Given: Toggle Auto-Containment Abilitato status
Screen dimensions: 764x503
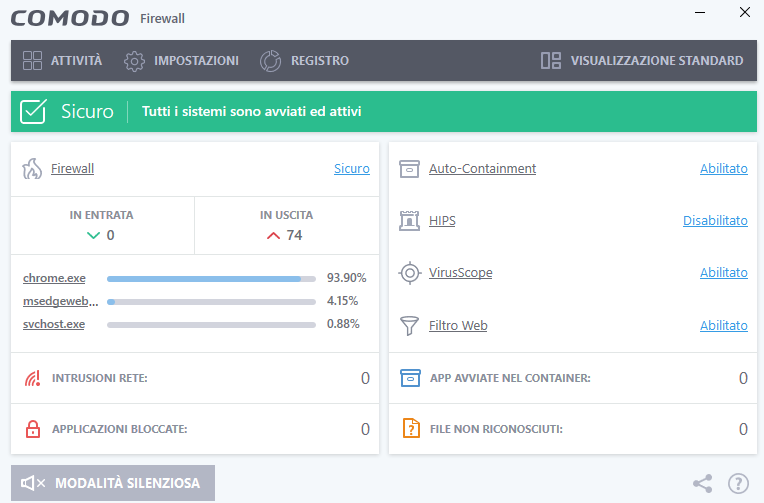Looking at the screenshot, I should [723, 169].
